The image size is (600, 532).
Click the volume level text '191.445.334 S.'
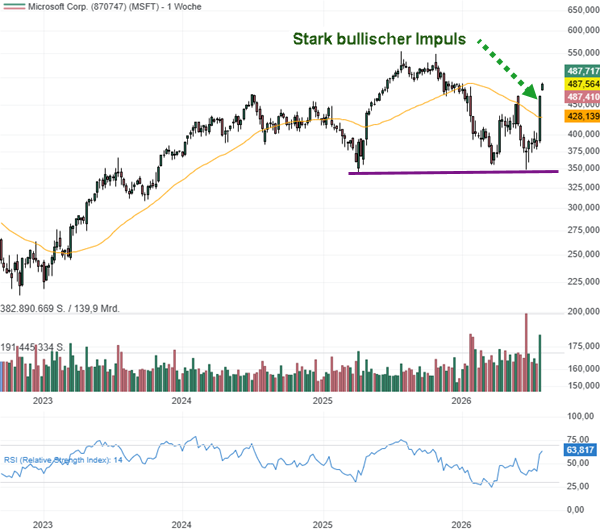33,348
